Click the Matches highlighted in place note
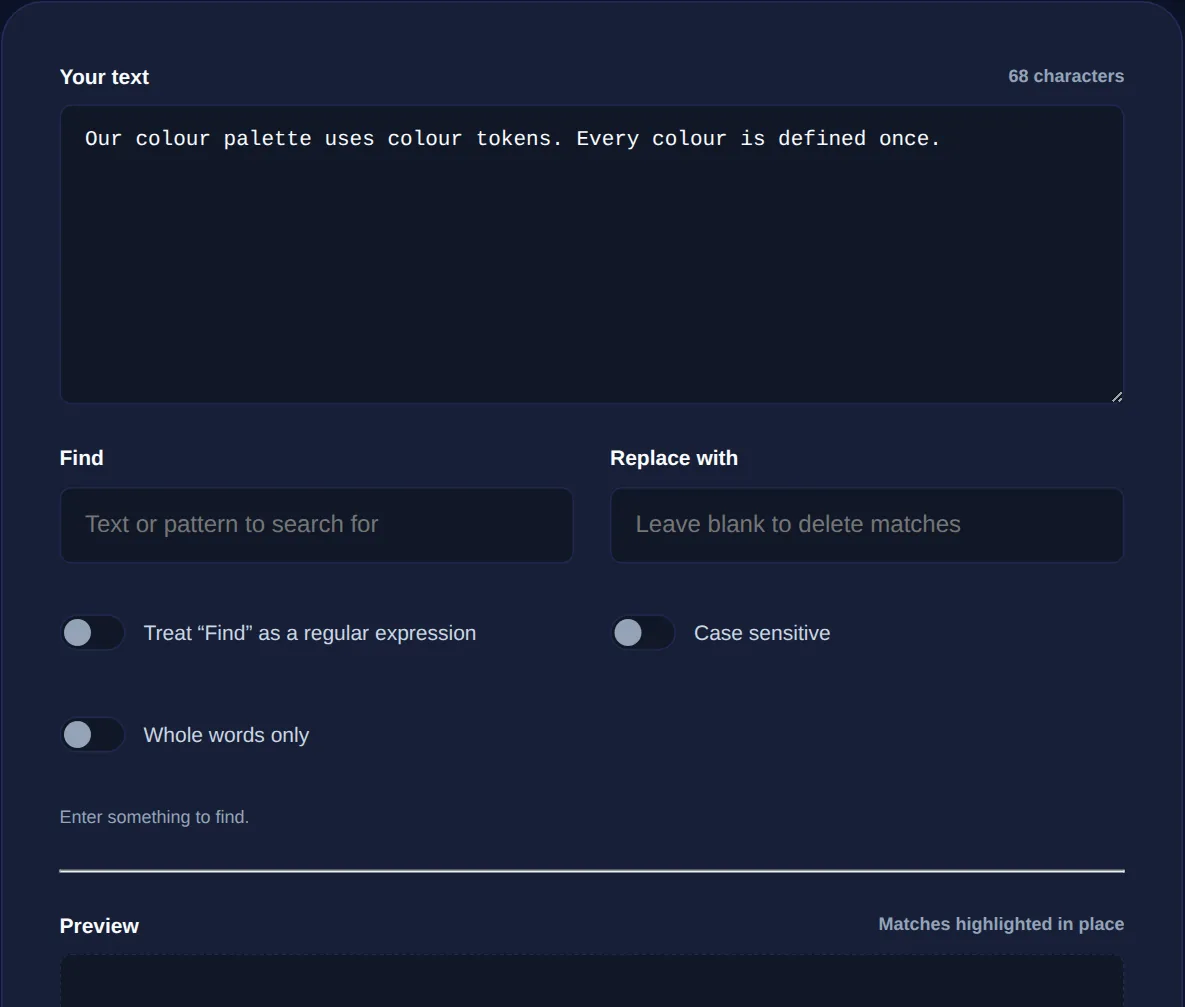 click(1001, 924)
